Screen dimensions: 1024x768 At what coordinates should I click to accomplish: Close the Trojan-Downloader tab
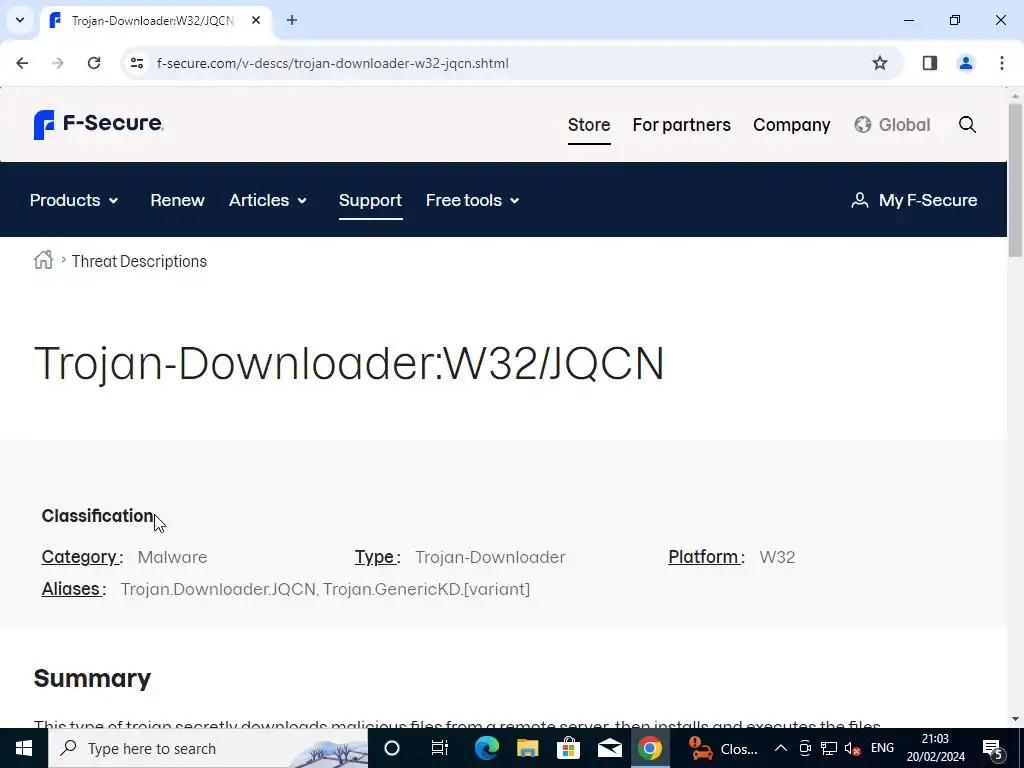click(256, 20)
